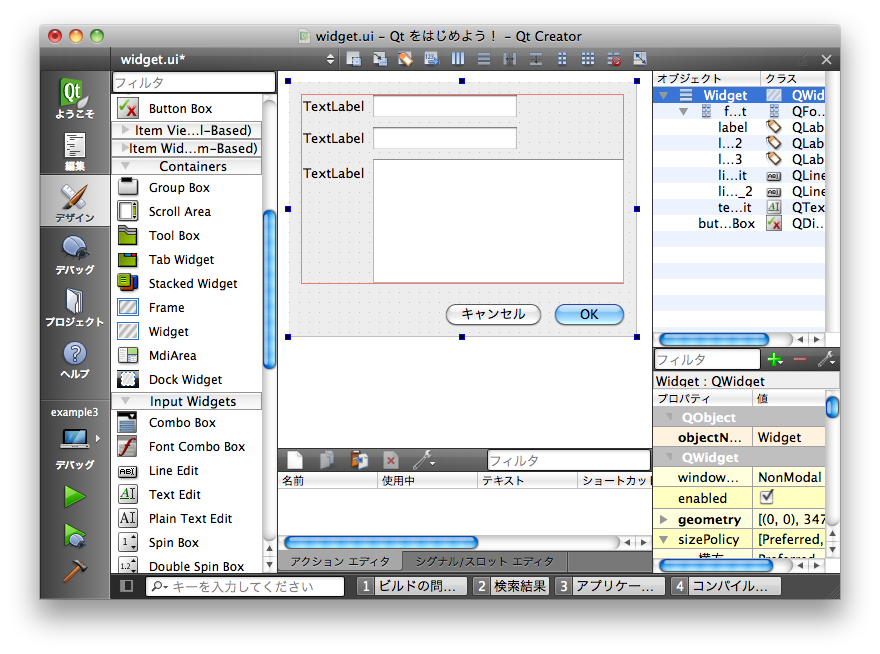This screenshot has height=654, width=880.
Task: Click the キャンセル button in the form
Action: [x=493, y=314]
